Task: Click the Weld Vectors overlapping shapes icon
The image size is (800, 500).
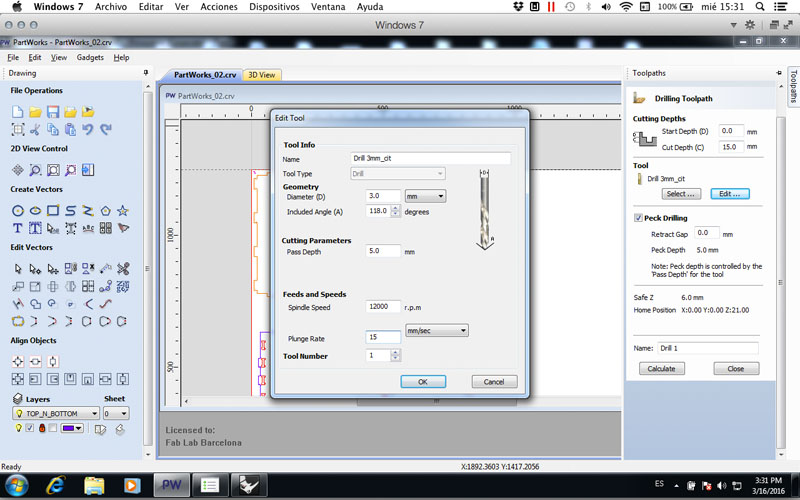Action: (35, 304)
